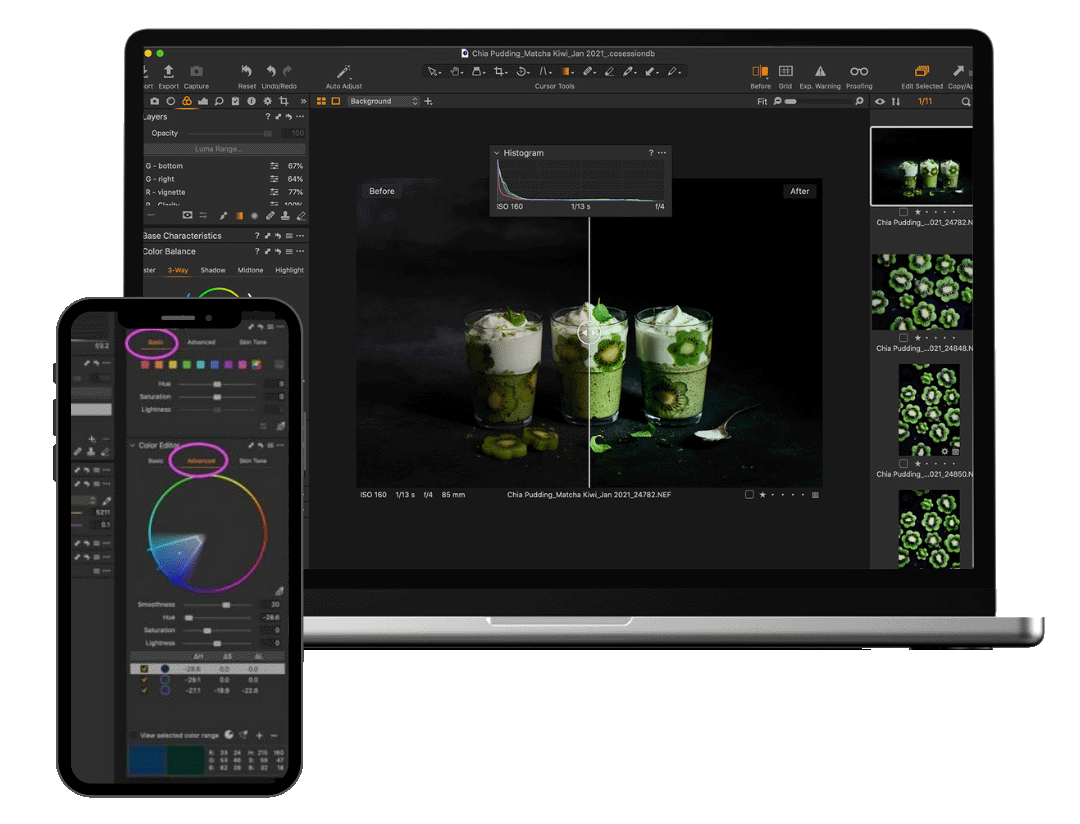1080x824 pixels.
Task: Open the Exposure histogram tool tab icon
Action: pos(202,101)
